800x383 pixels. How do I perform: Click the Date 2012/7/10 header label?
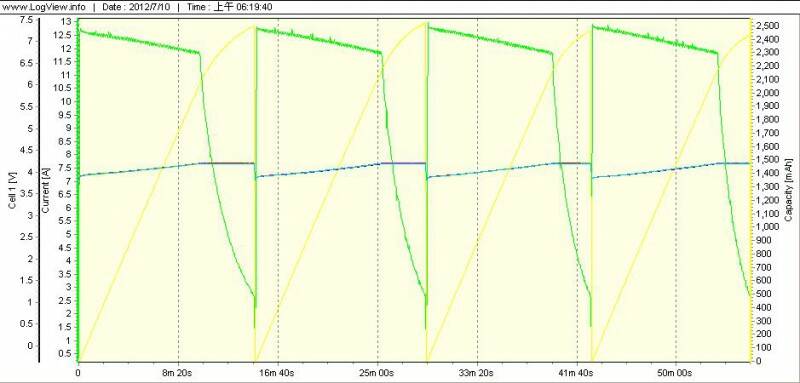click(136, 7)
